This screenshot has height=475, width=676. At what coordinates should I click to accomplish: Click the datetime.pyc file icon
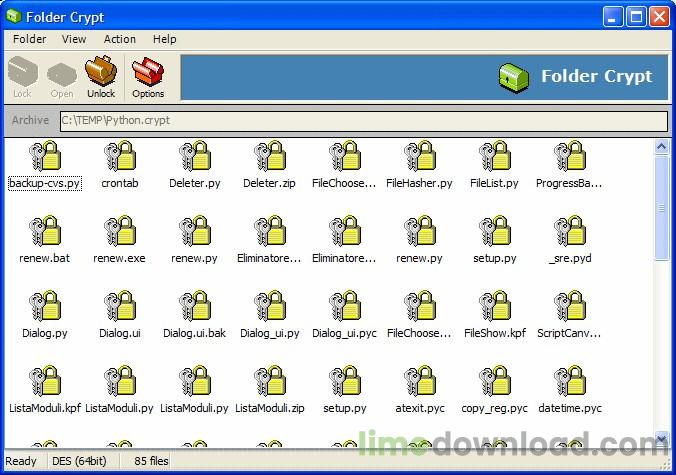(570, 383)
